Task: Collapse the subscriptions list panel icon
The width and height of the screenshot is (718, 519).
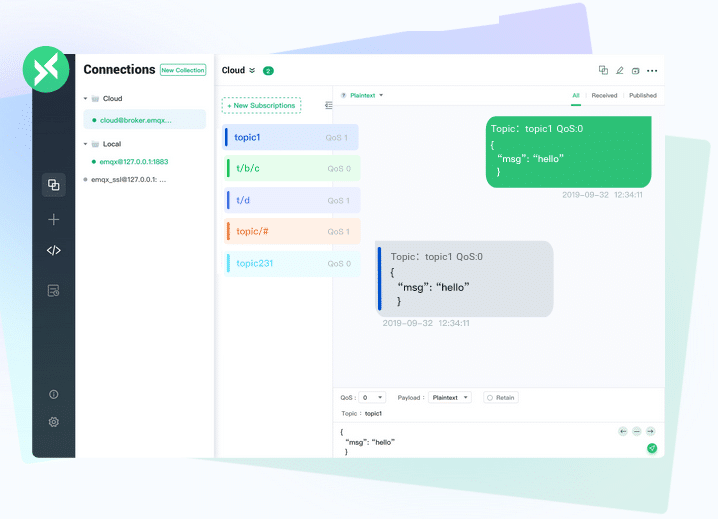Action: pyautogui.click(x=329, y=105)
